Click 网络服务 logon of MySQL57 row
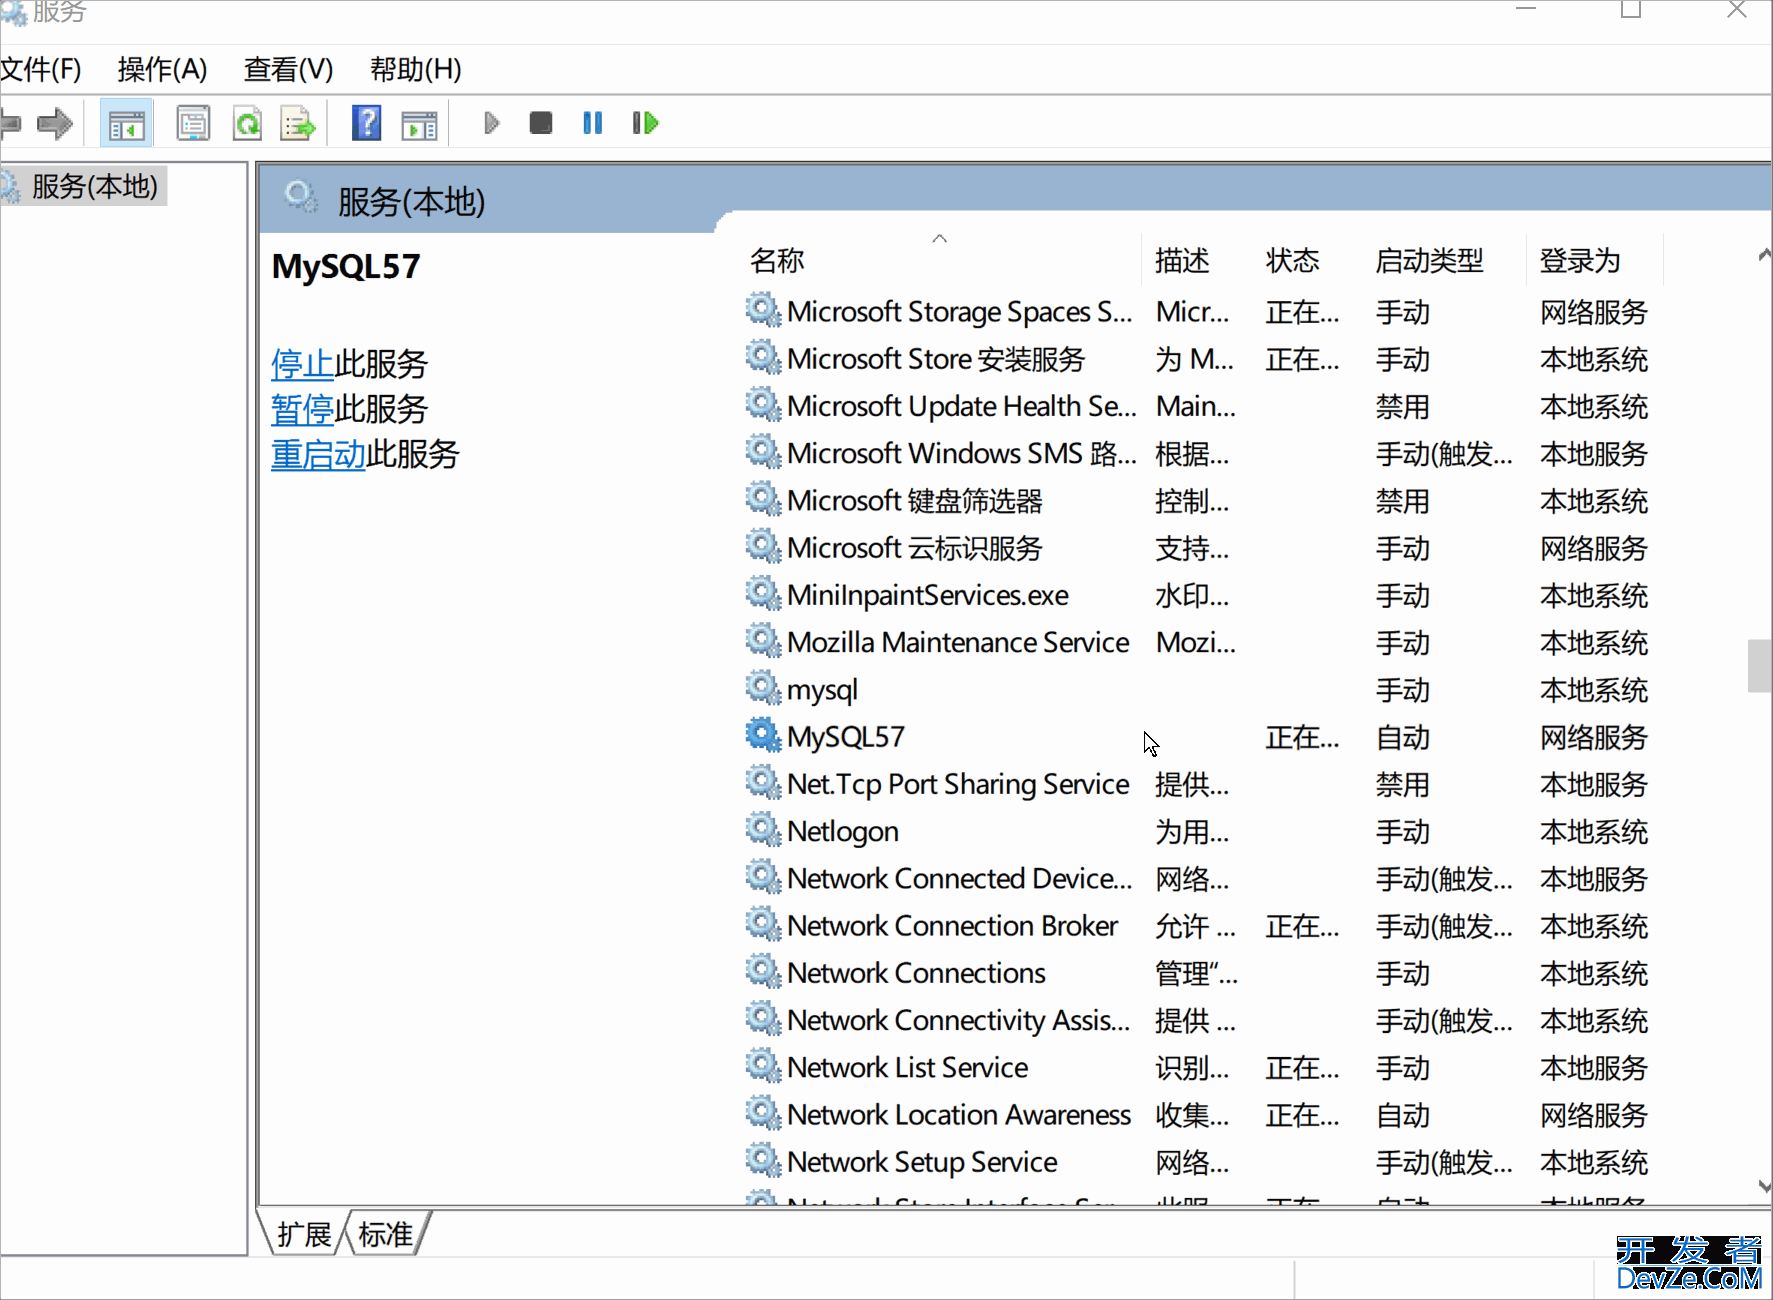1773x1300 pixels. point(1594,738)
